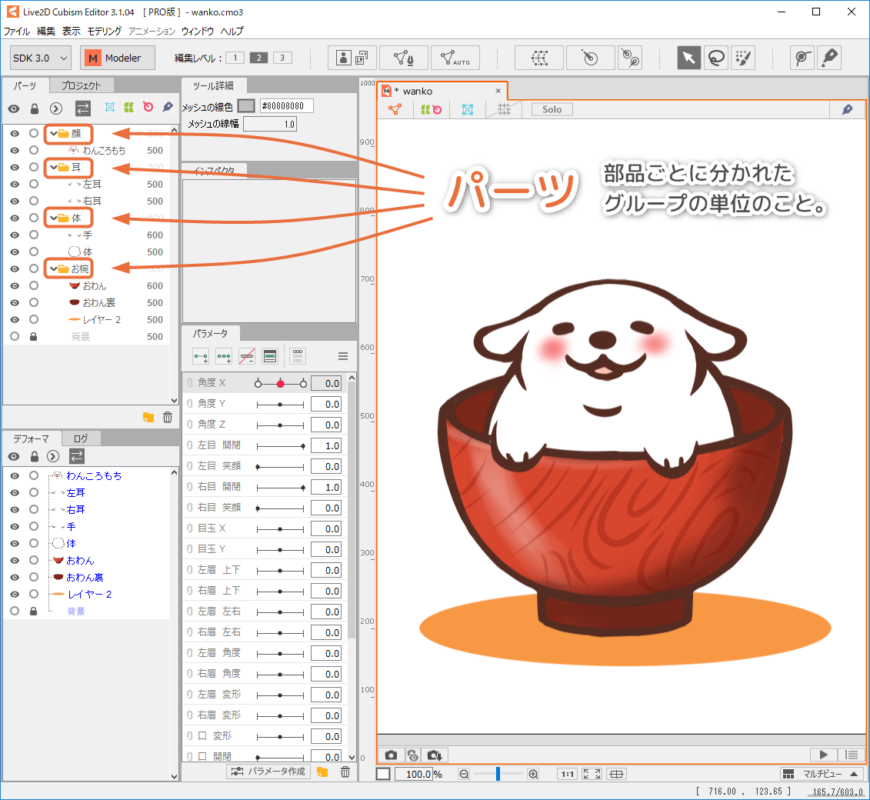870x800 pixels.
Task: Toggle visibility of レイヤー 2 part
Action: pyautogui.click(x=14, y=320)
